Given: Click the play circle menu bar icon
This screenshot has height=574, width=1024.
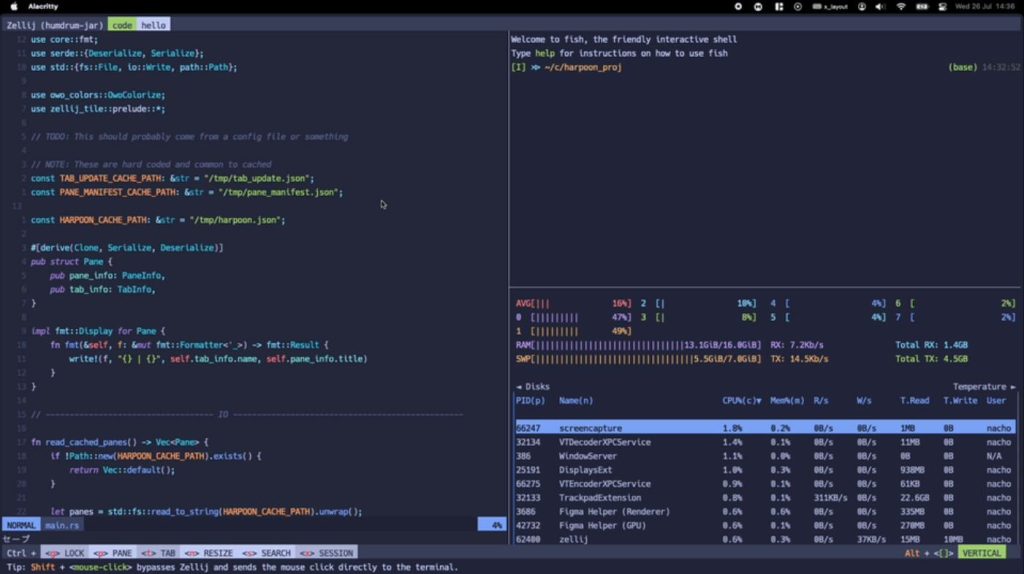Looking at the screenshot, I should coord(797,7).
